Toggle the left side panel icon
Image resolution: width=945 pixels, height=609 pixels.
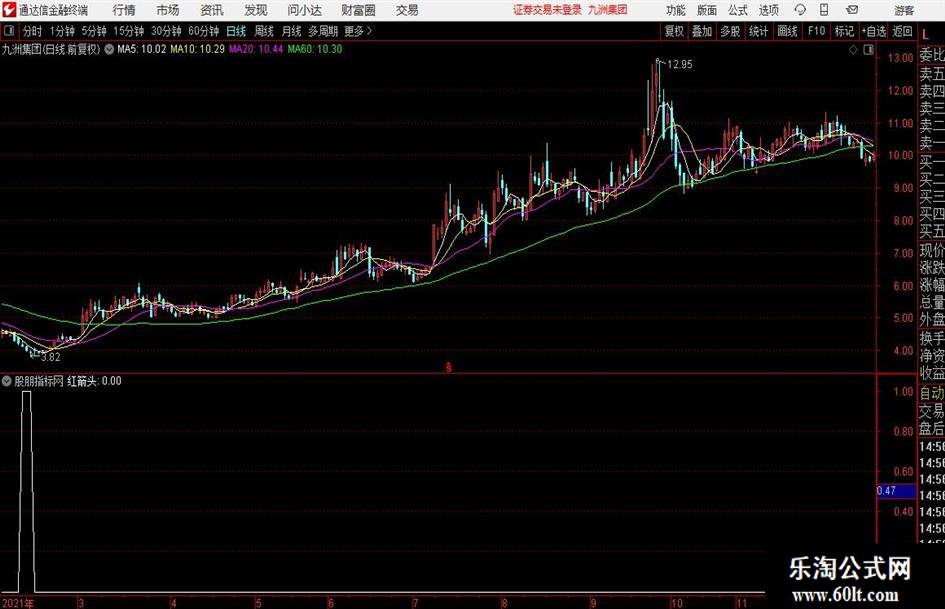tap(8, 31)
